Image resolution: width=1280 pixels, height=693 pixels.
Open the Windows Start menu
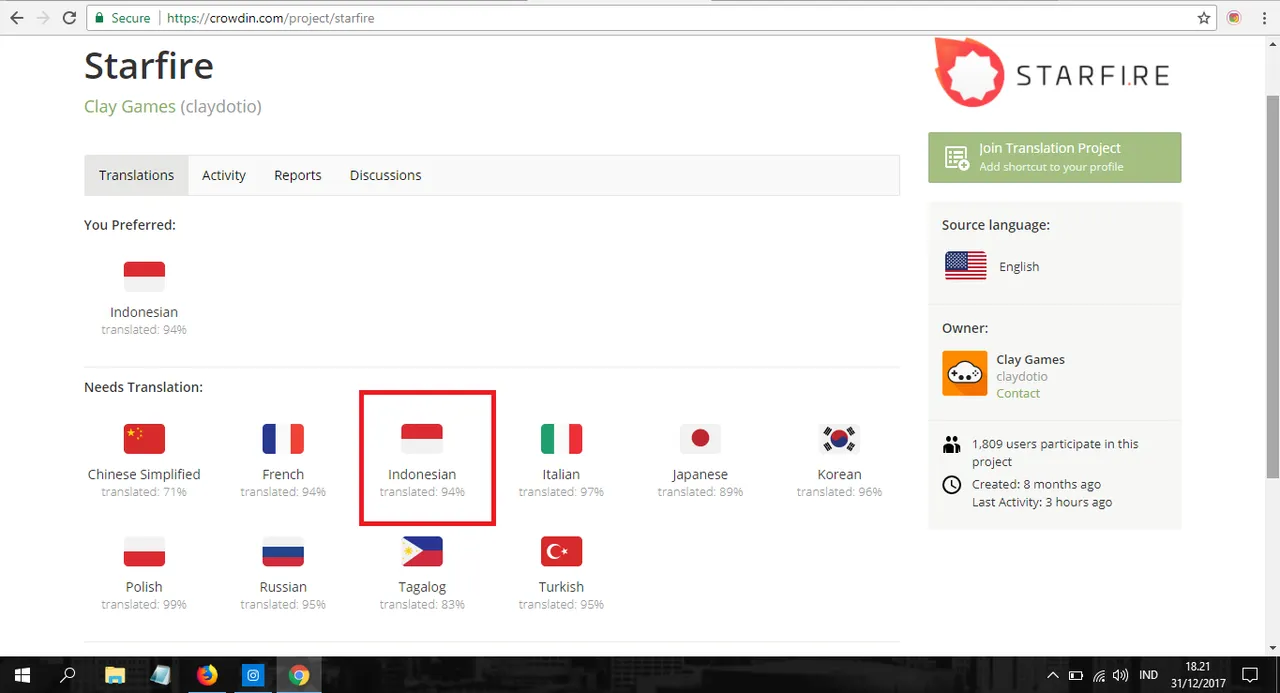22,675
